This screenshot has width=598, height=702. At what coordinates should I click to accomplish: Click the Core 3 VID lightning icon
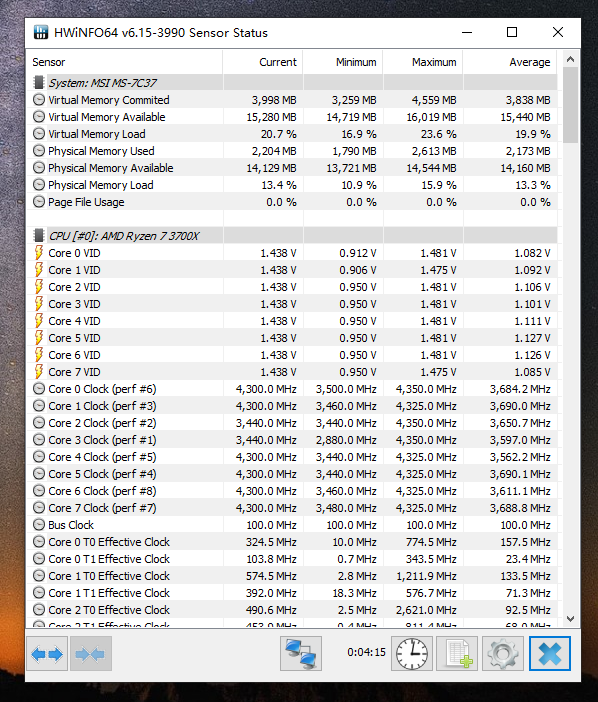(x=39, y=304)
